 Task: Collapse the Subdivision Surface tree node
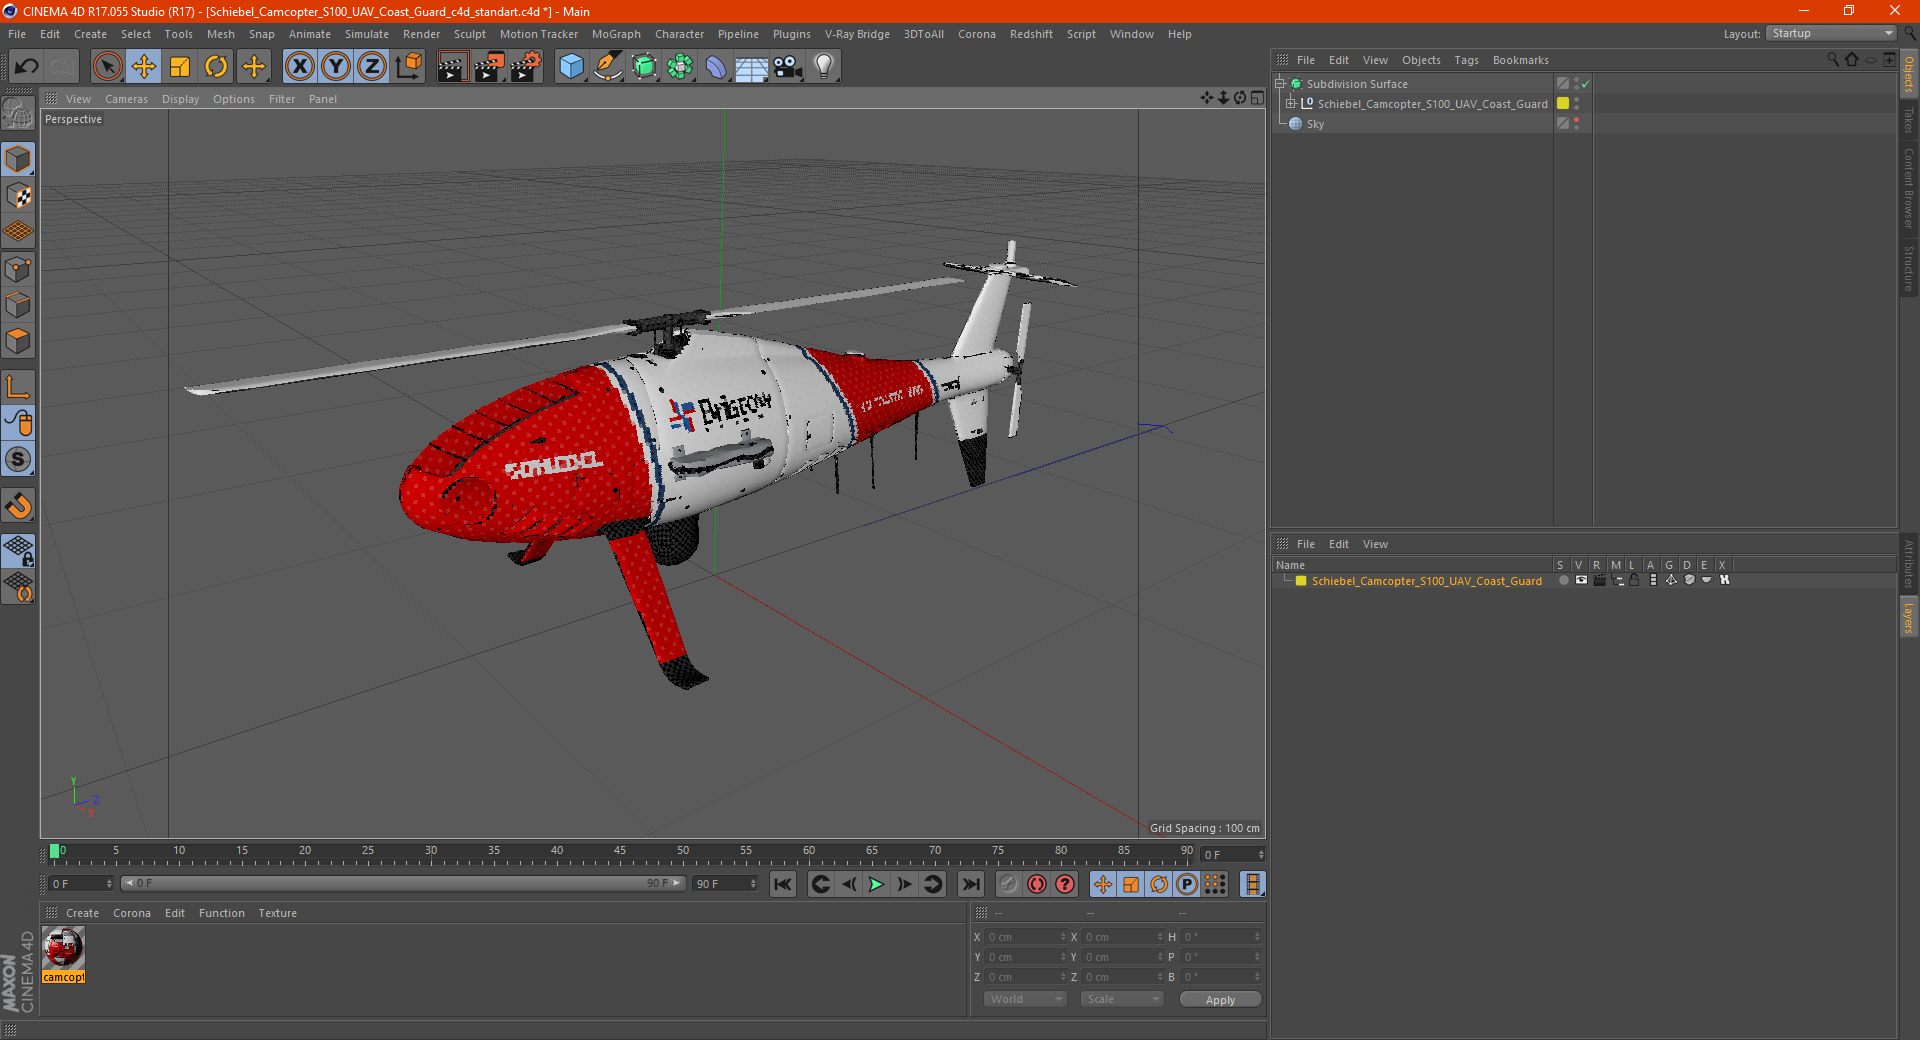click(x=1280, y=84)
